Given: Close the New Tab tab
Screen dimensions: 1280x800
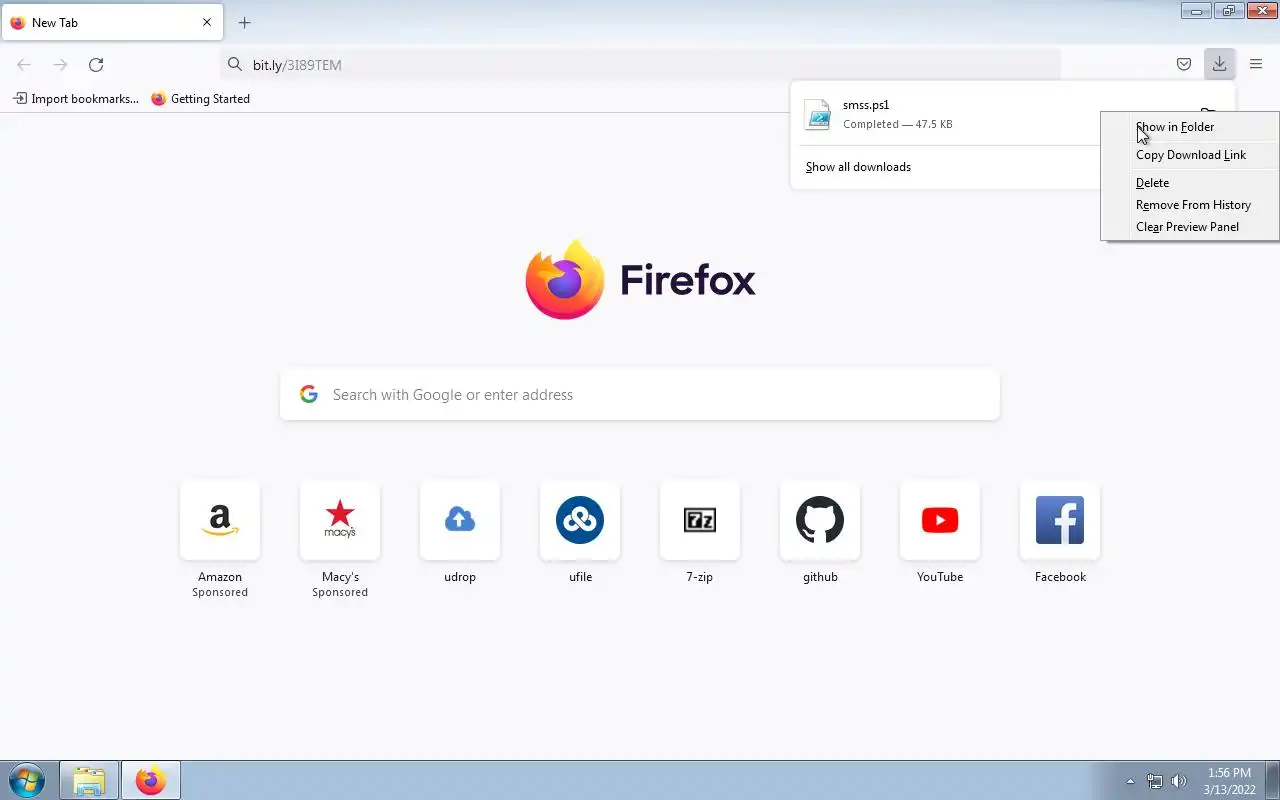Looking at the screenshot, I should click(x=207, y=22).
